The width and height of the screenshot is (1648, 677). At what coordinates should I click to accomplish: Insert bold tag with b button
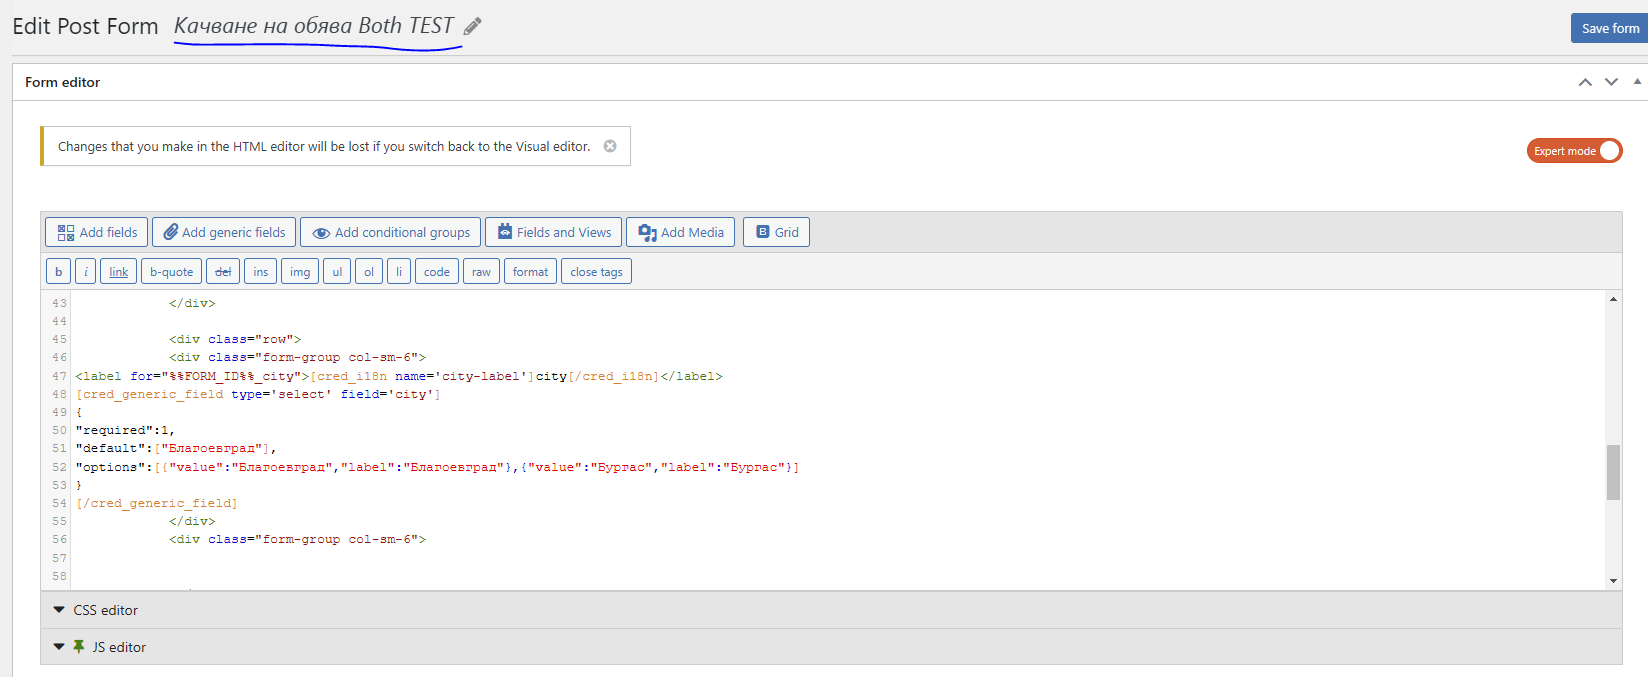pyautogui.click(x=58, y=271)
